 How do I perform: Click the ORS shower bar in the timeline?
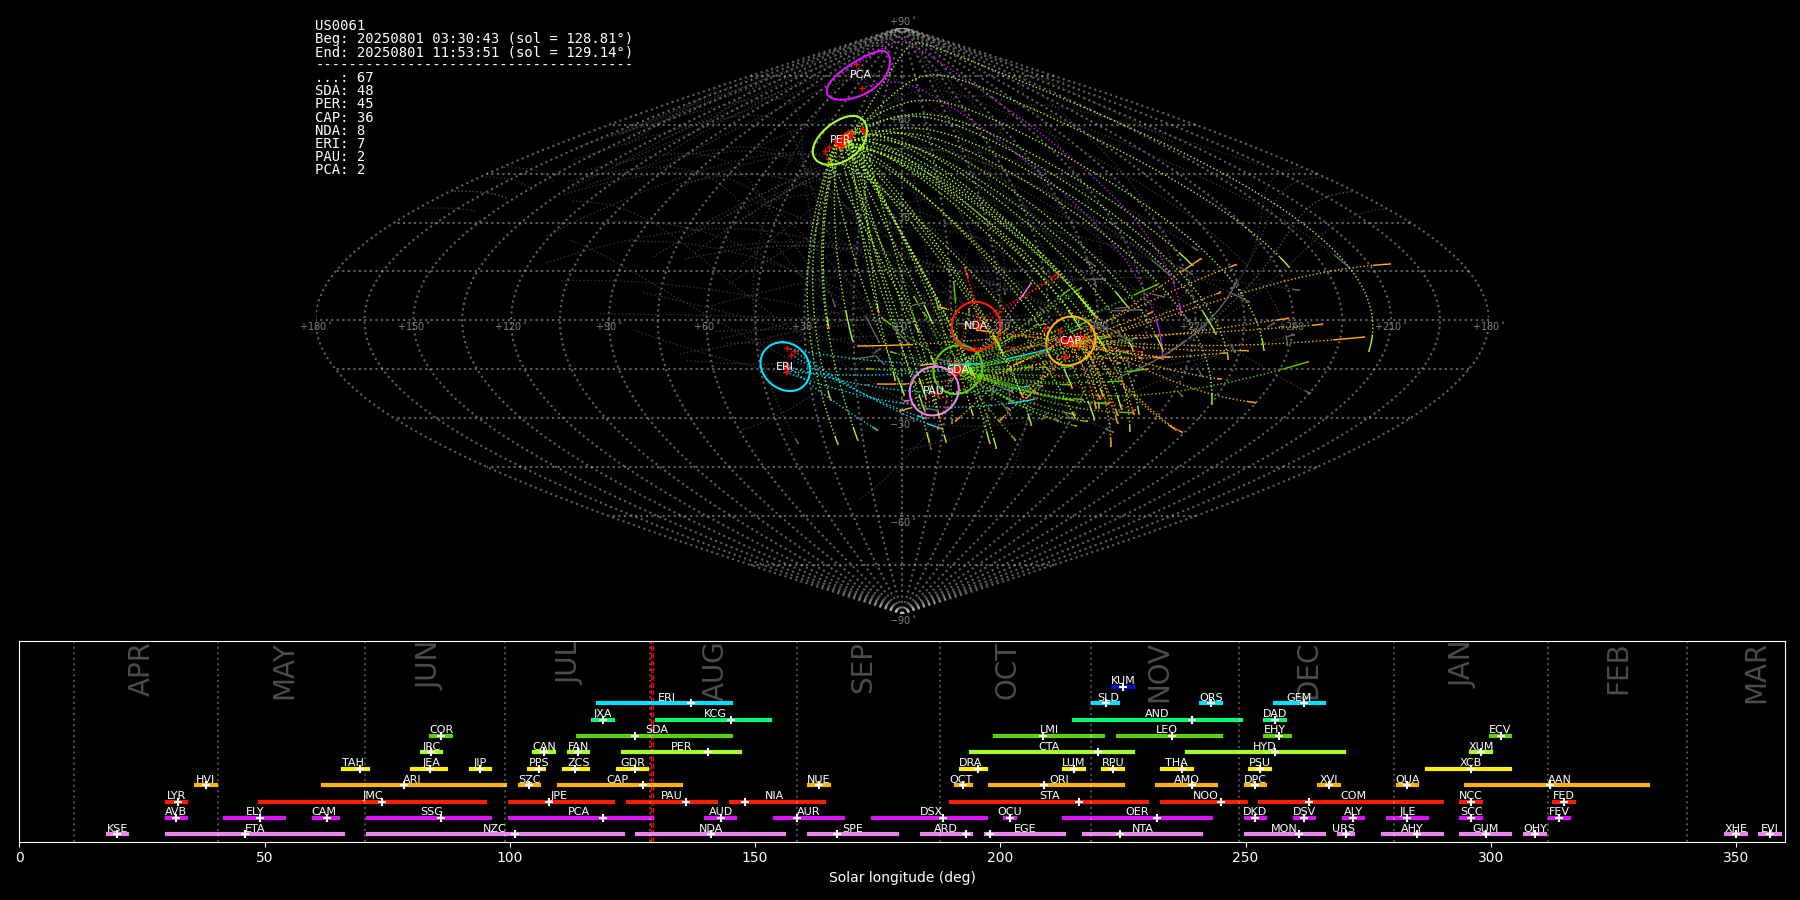pos(1211,703)
